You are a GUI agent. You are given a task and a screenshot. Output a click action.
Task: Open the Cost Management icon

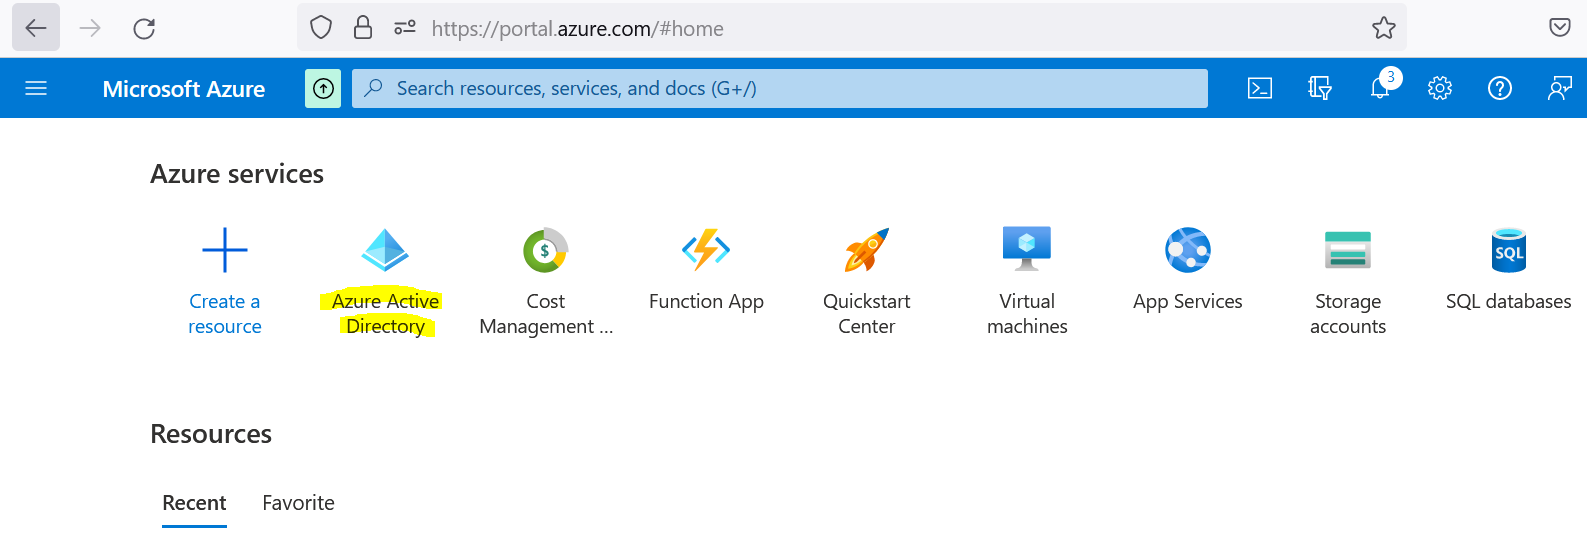tap(545, 250)
